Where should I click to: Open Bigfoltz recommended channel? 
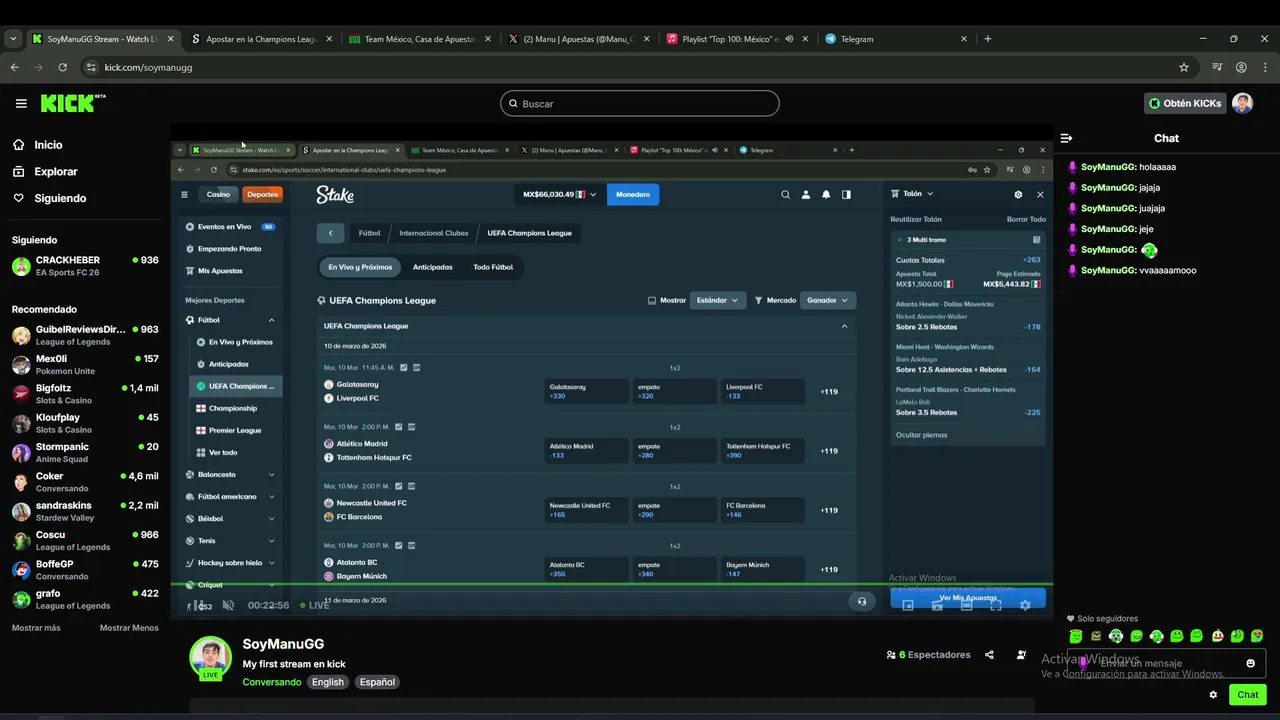coord(85,394)
